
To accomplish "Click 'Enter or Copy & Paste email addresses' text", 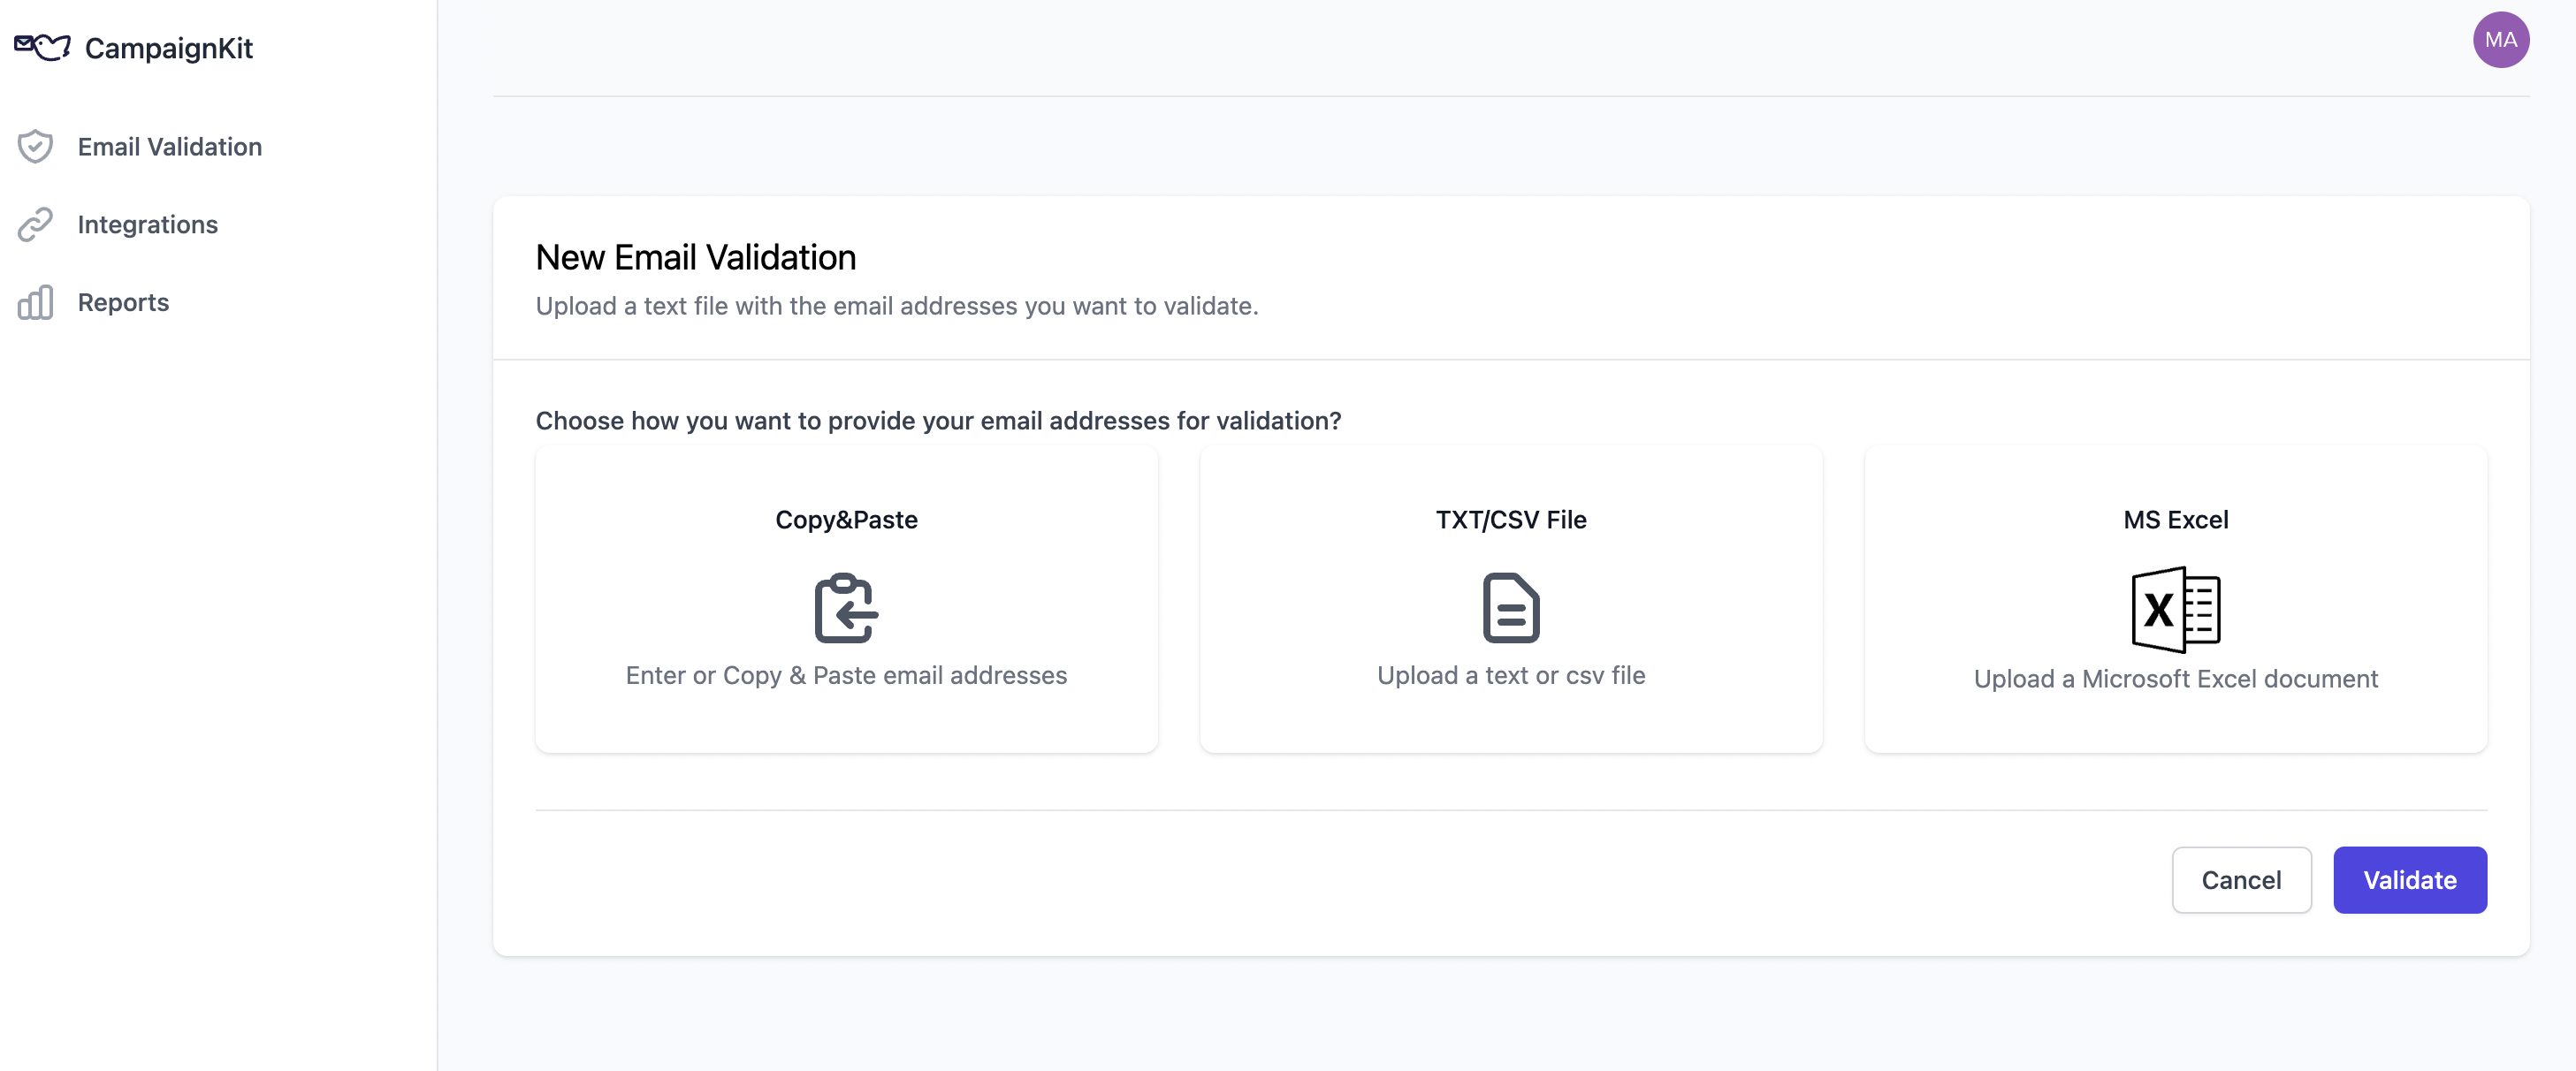I will pos(846,675).
